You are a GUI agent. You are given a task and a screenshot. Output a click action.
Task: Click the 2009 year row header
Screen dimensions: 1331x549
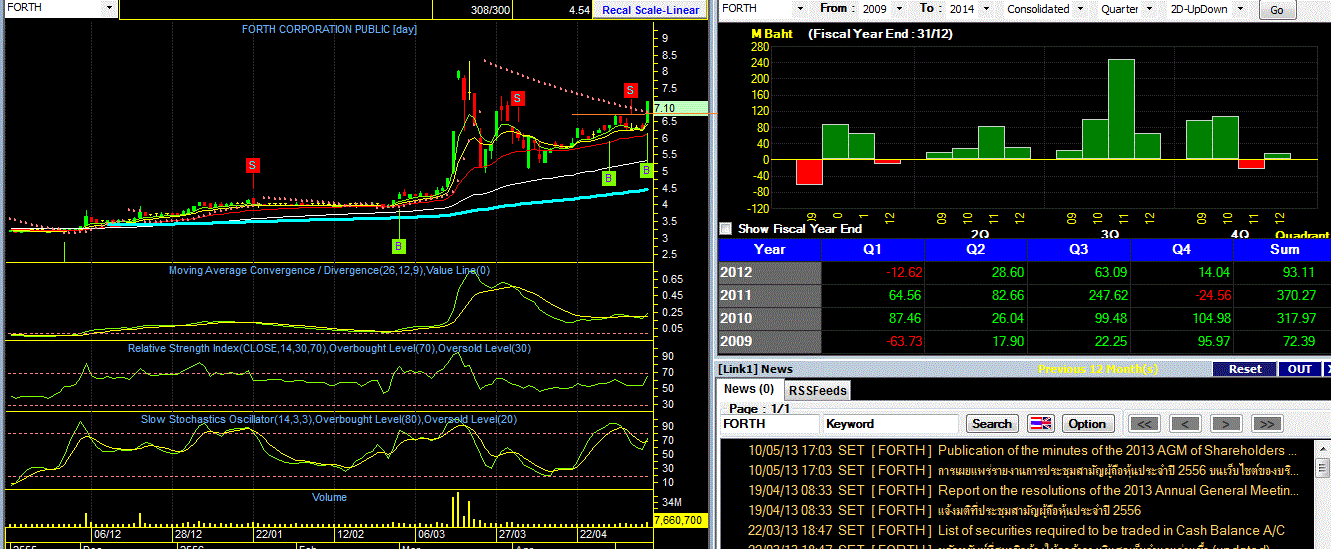click(x=769, y=342)
